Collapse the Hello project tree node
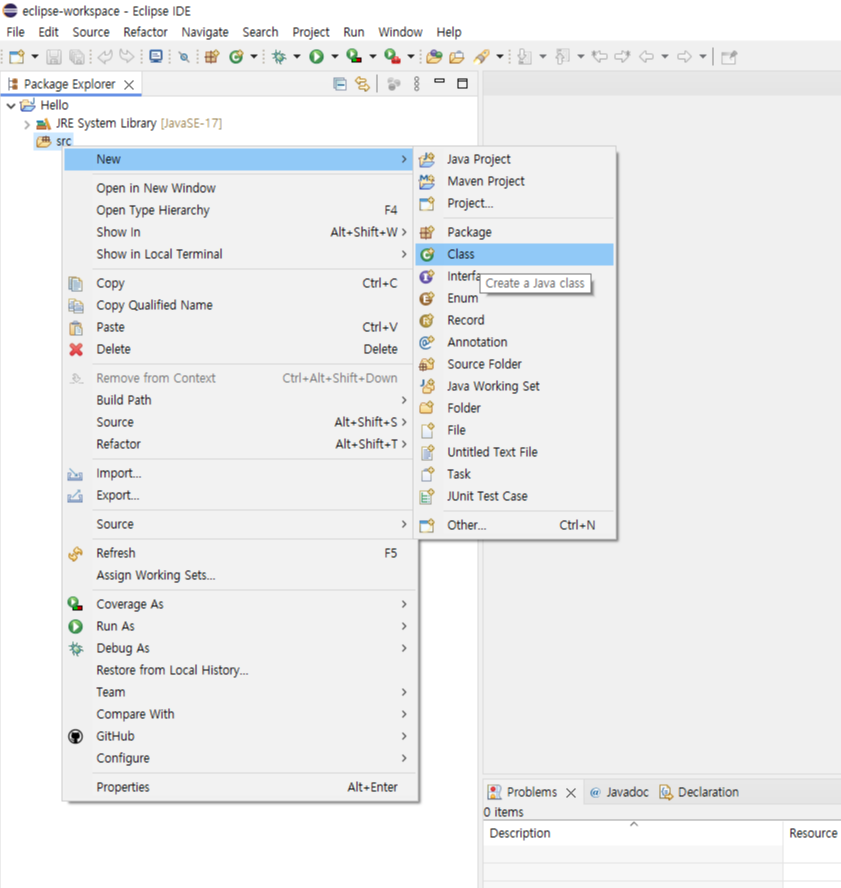The height and width of the screenshot is (888, 841). tap(11, 105)
